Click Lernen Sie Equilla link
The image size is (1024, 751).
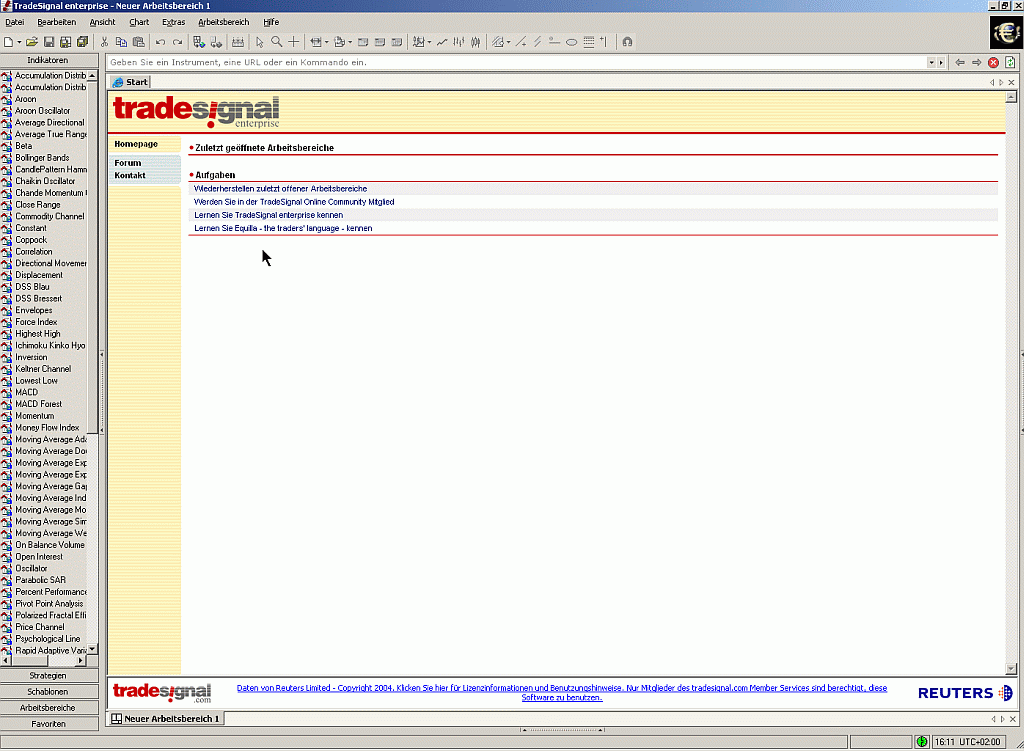pyautogui.click(x=283, y=228)
